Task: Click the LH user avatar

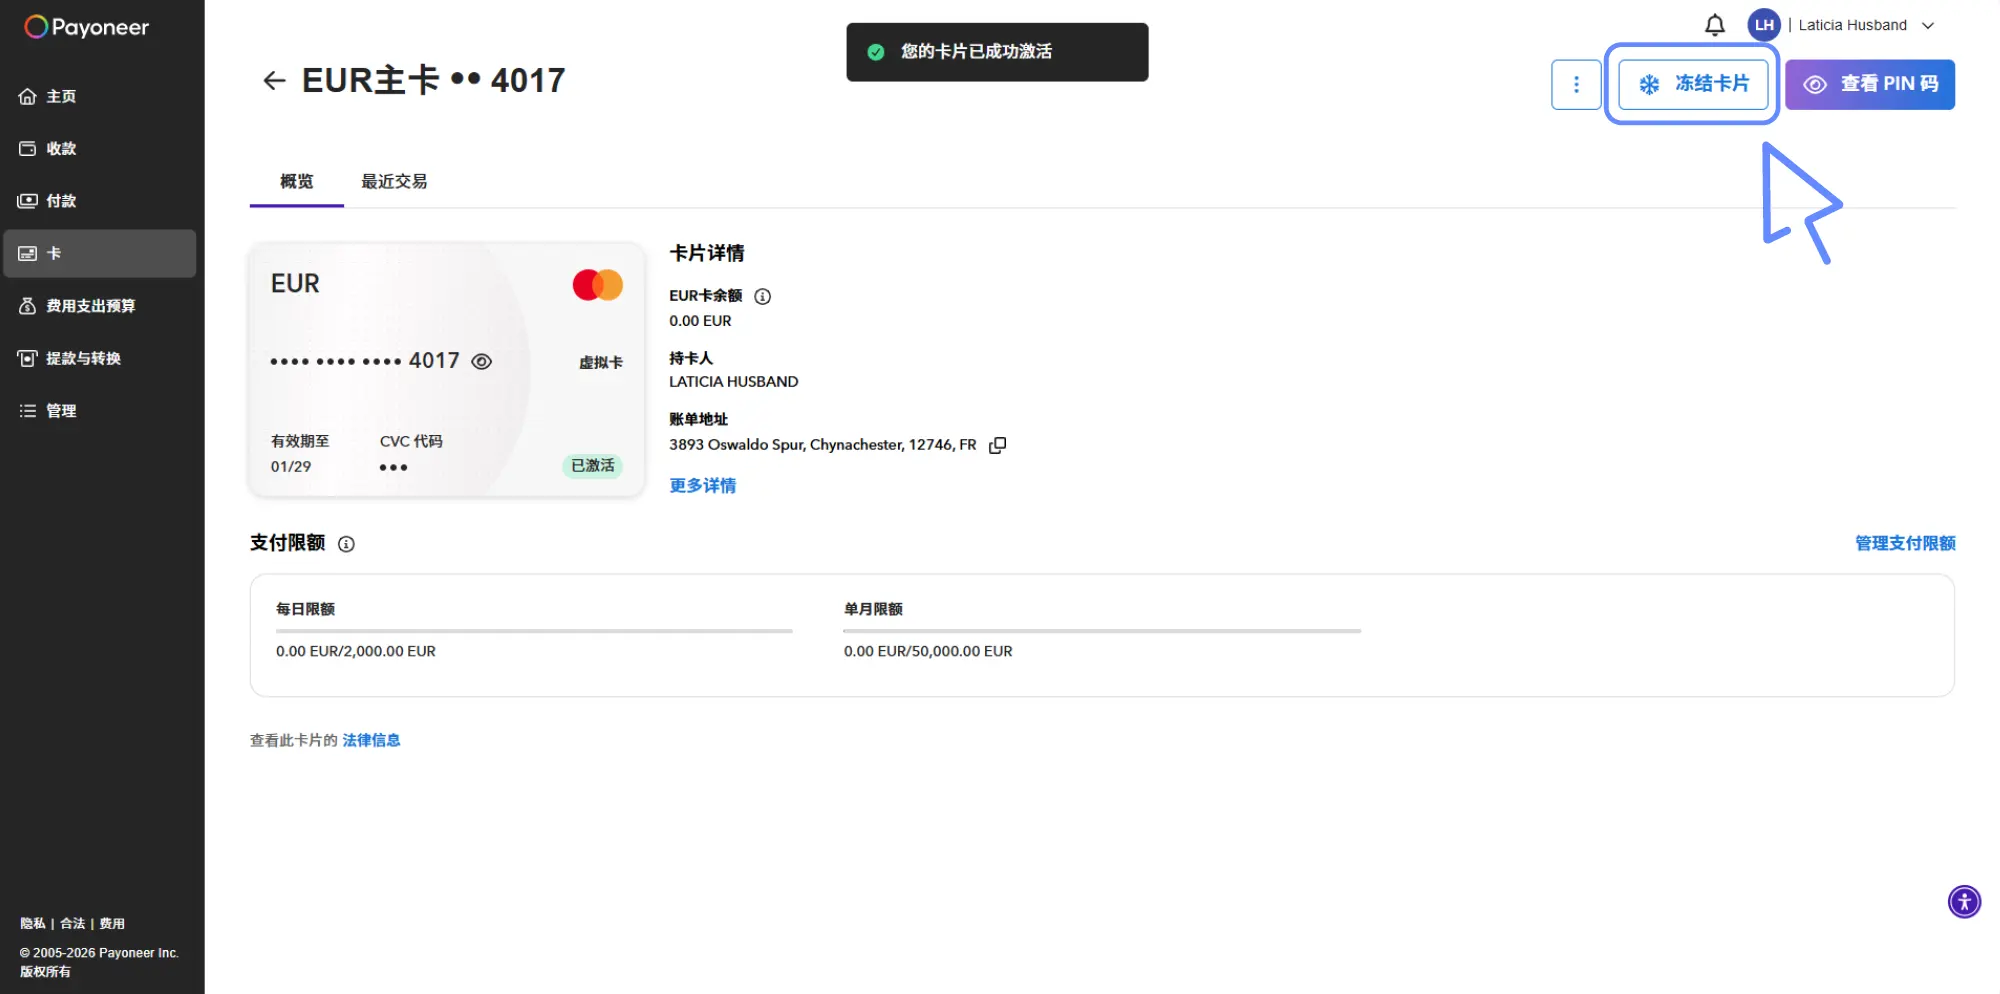Action: coord(1764,25)
